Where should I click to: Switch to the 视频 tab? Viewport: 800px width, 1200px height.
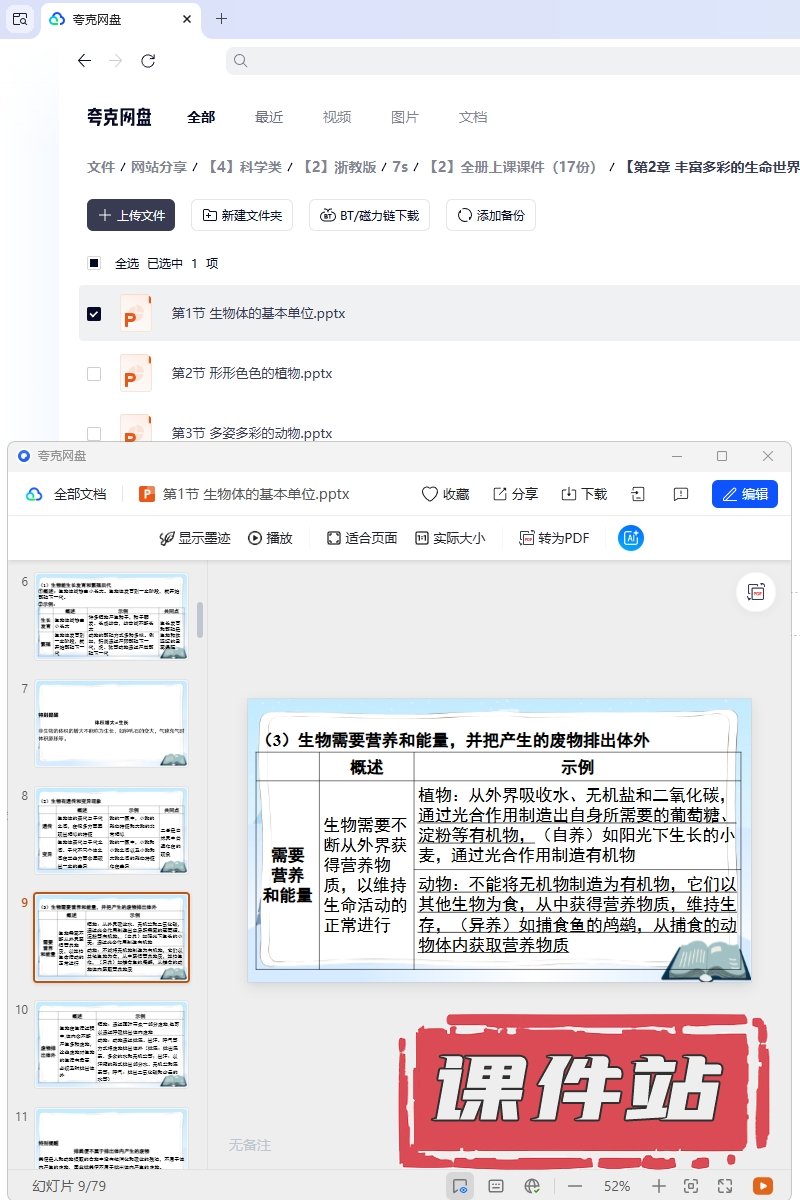click(337, 117)
